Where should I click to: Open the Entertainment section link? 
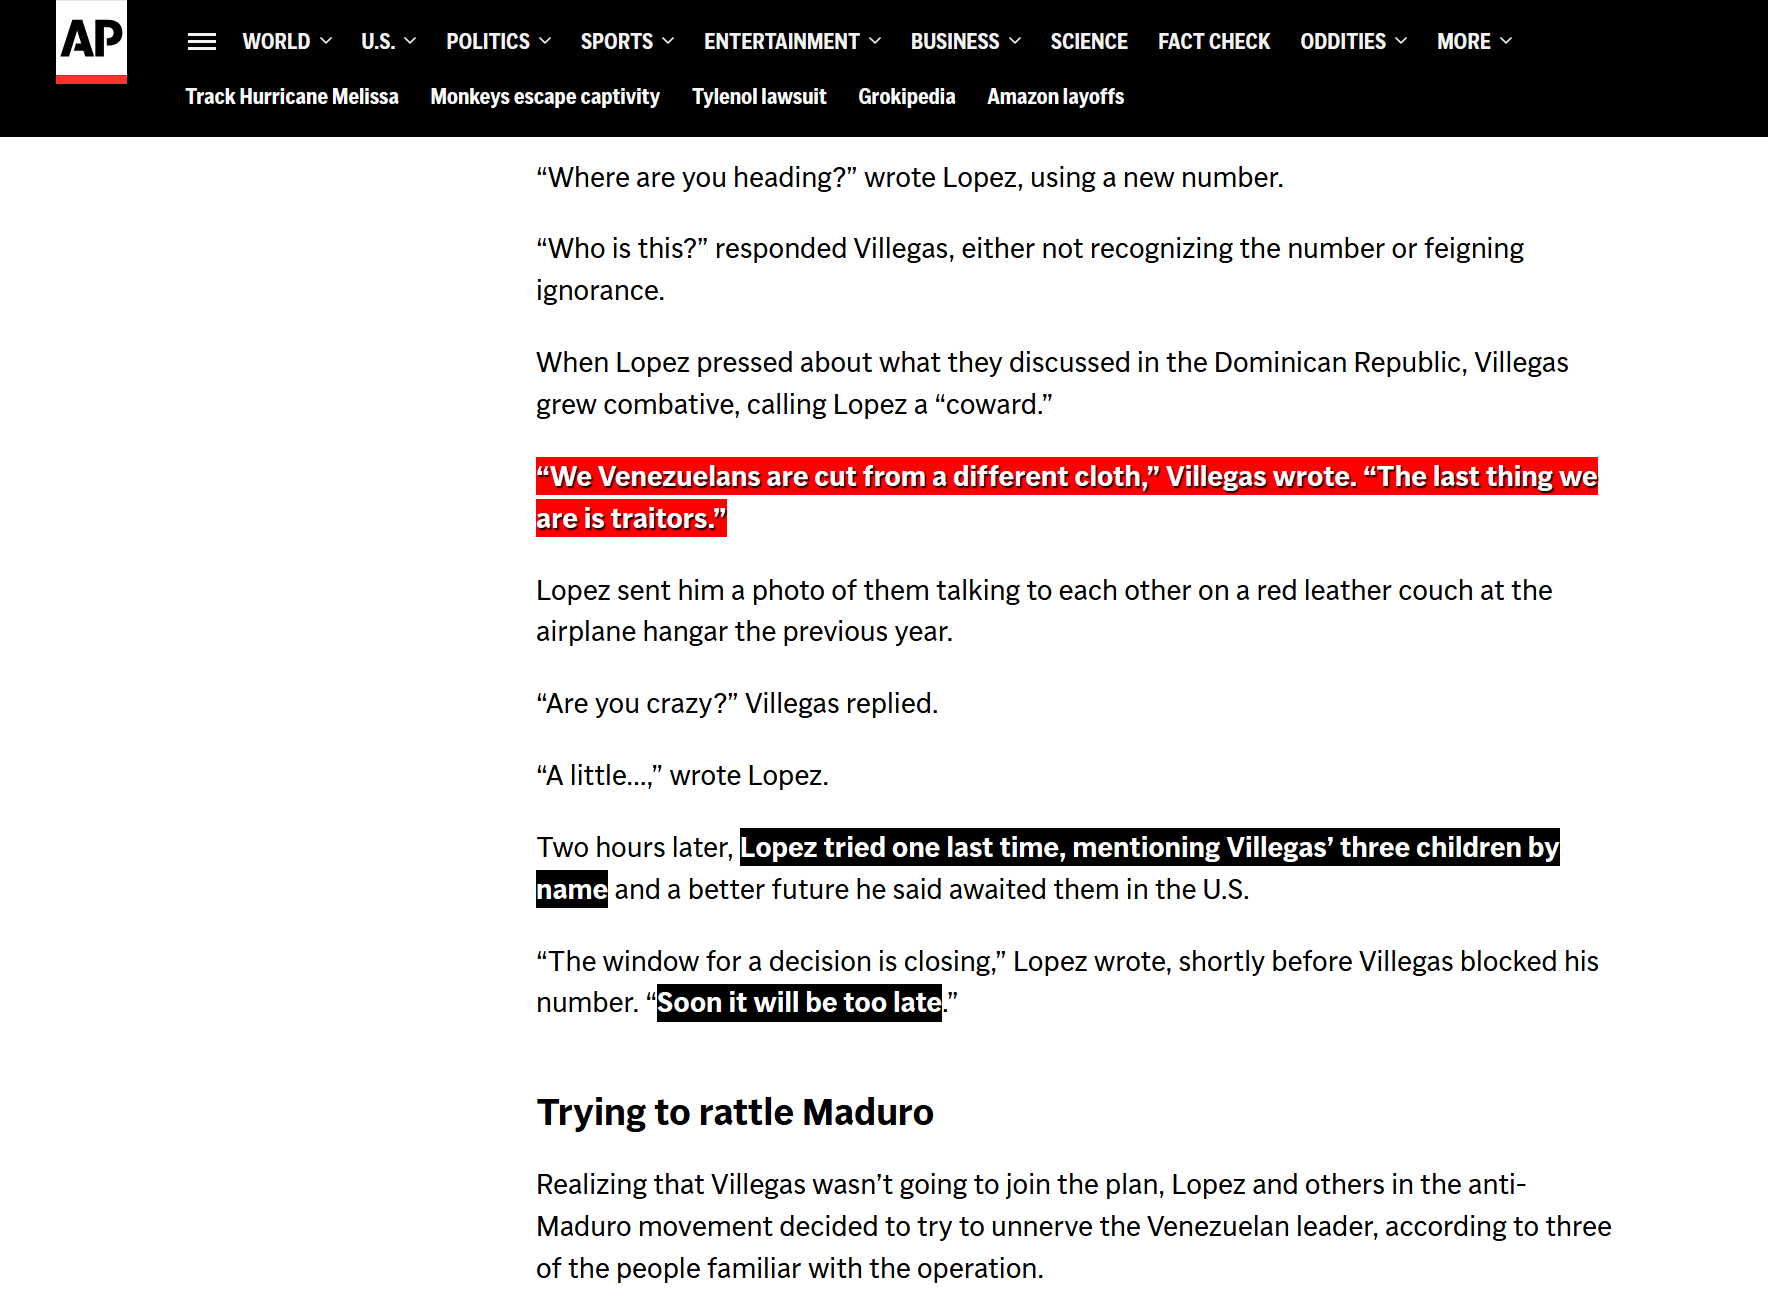pos(782,42)
